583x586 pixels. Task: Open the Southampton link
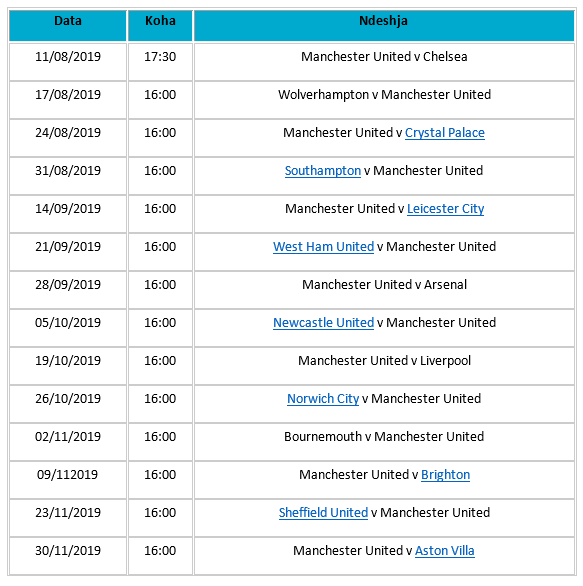323,171
